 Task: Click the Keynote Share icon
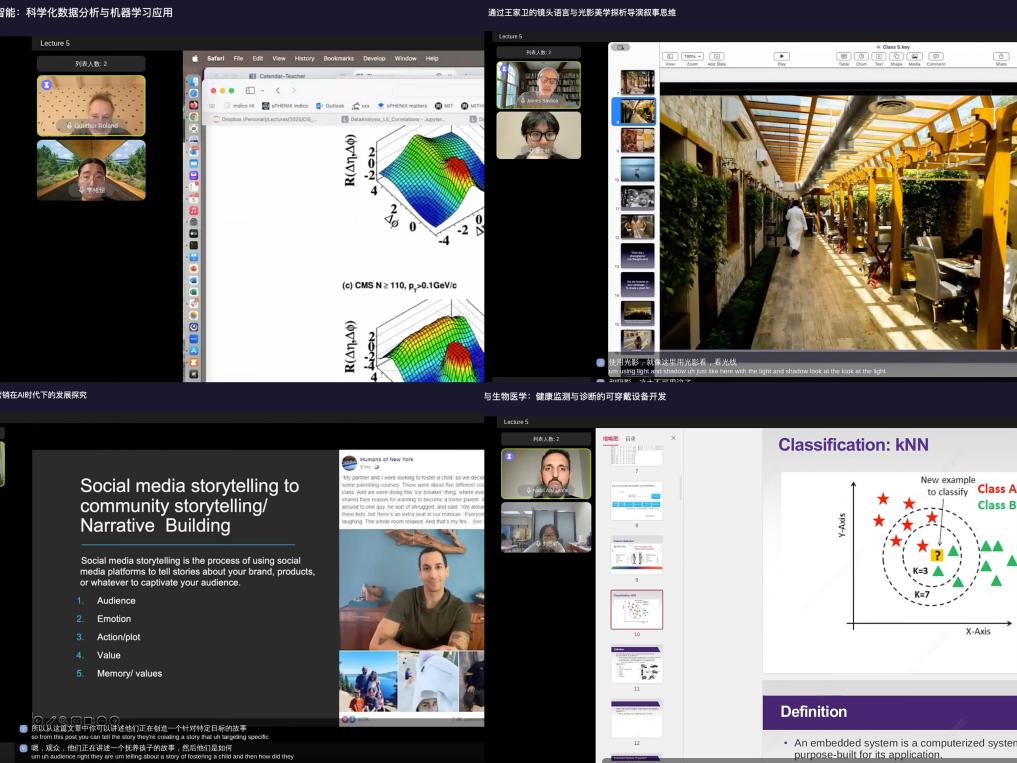[x=1001, y=57]
